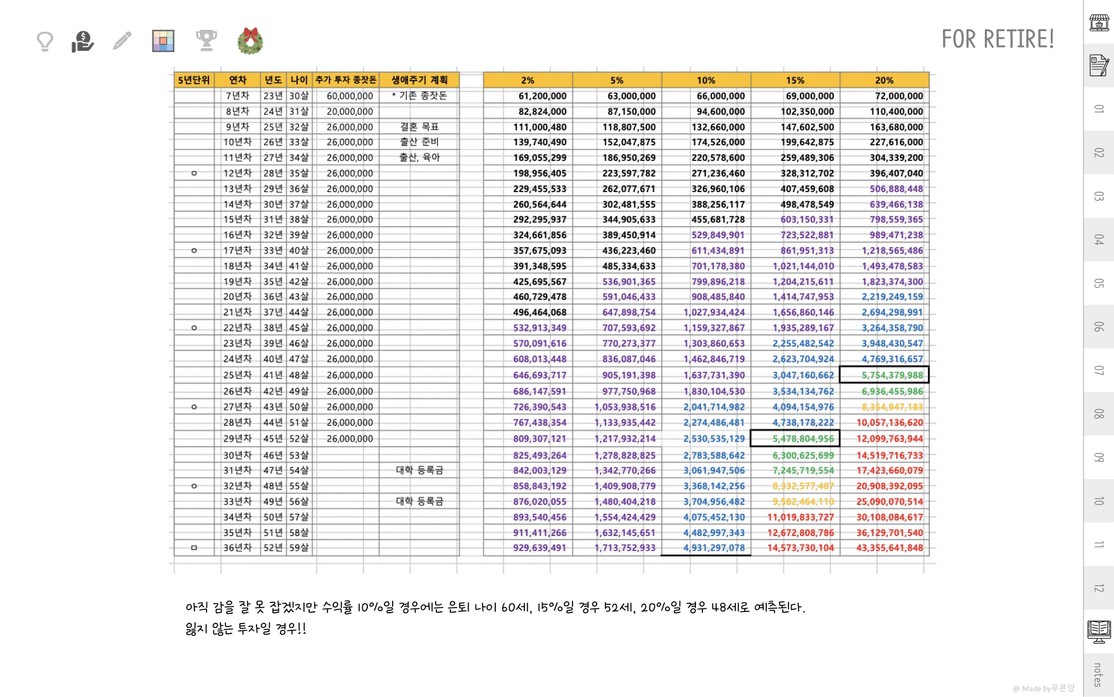Select the 10,057,136,620 cell
The image size is (1114, 697).
tap(885, 423)
